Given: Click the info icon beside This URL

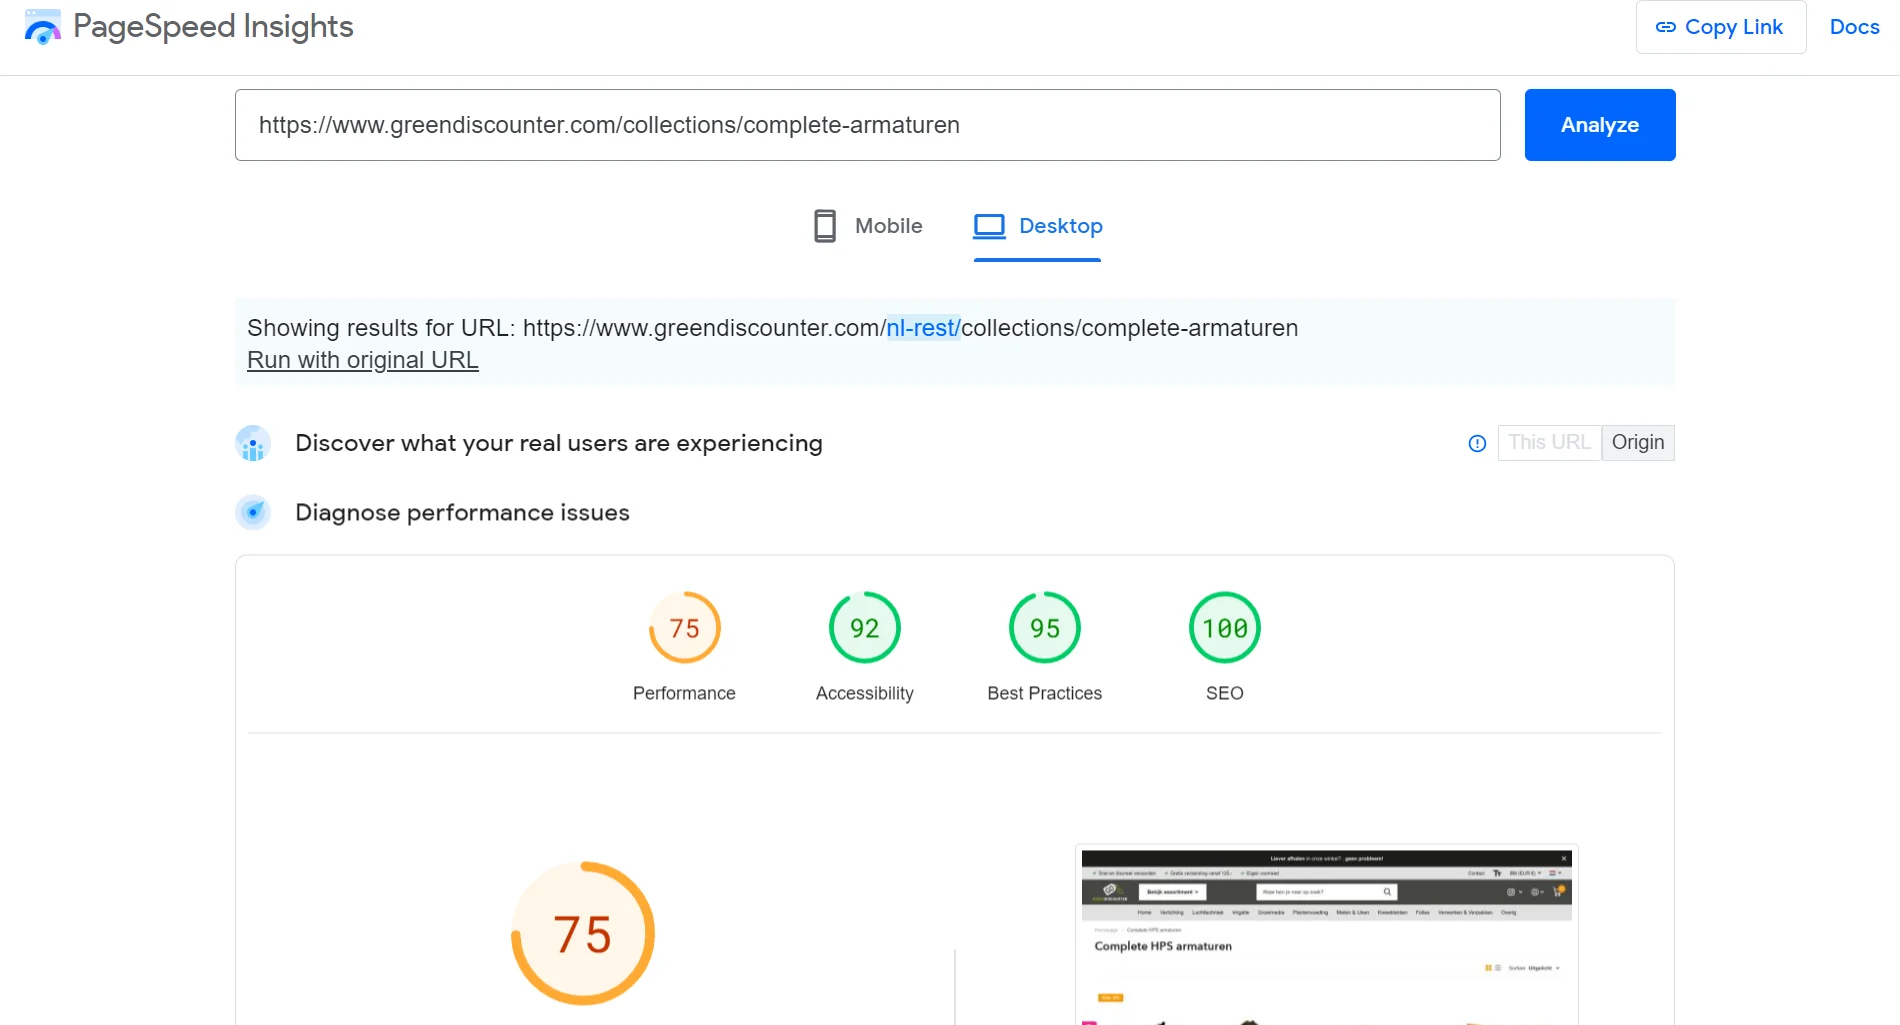Looking at the screenshot, I should coord(1477,443).
